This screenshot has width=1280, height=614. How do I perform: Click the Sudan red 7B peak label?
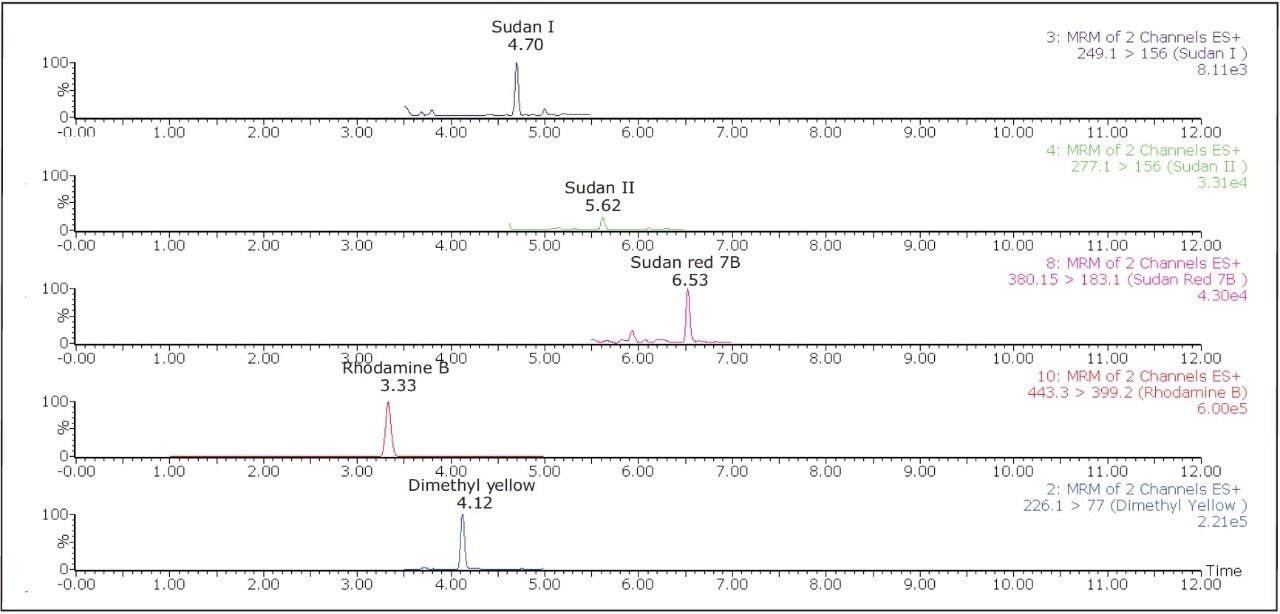coord(684,263)
